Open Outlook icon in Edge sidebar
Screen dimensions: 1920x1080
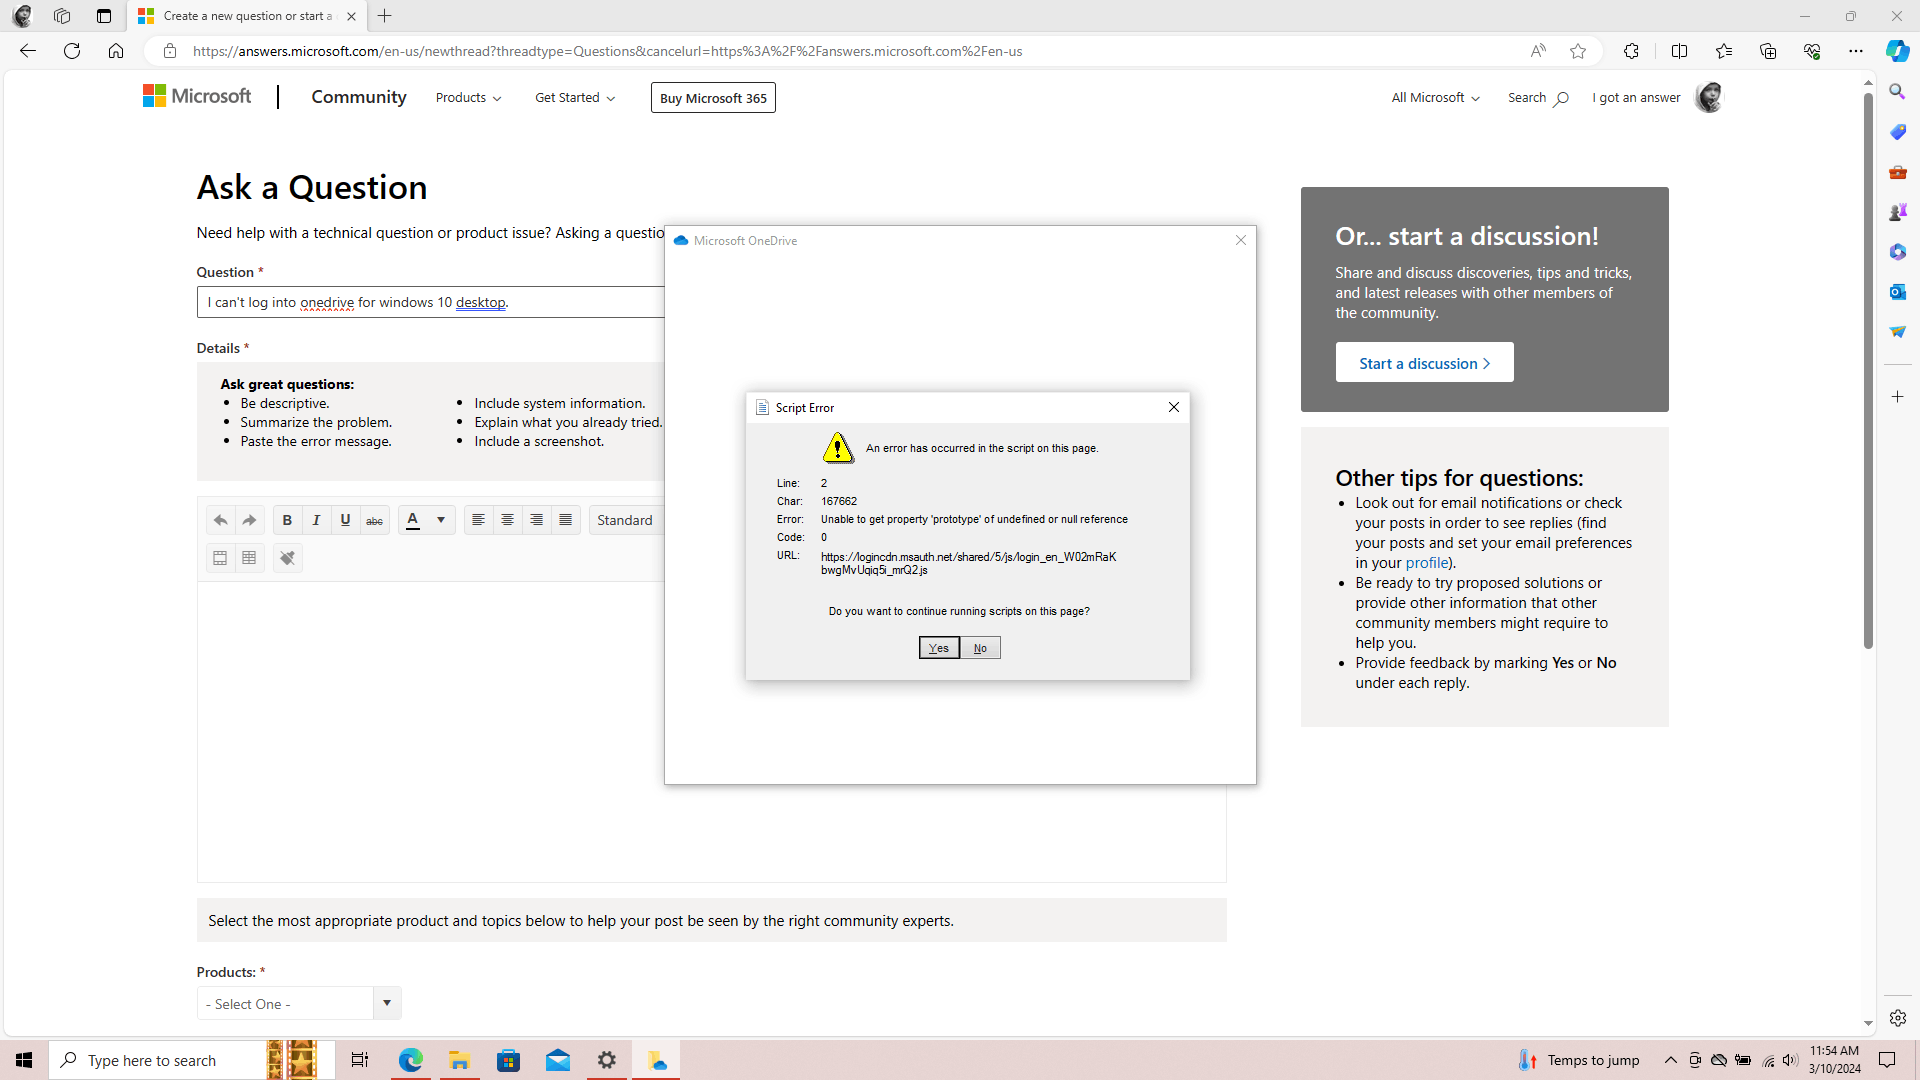click(x=1897, y=292)
